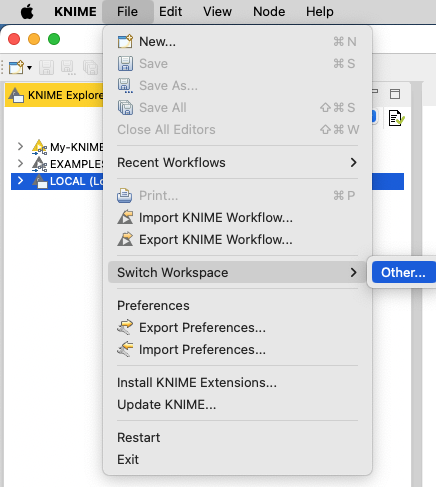Select Import KNIME Workflow...

(237, 218)
